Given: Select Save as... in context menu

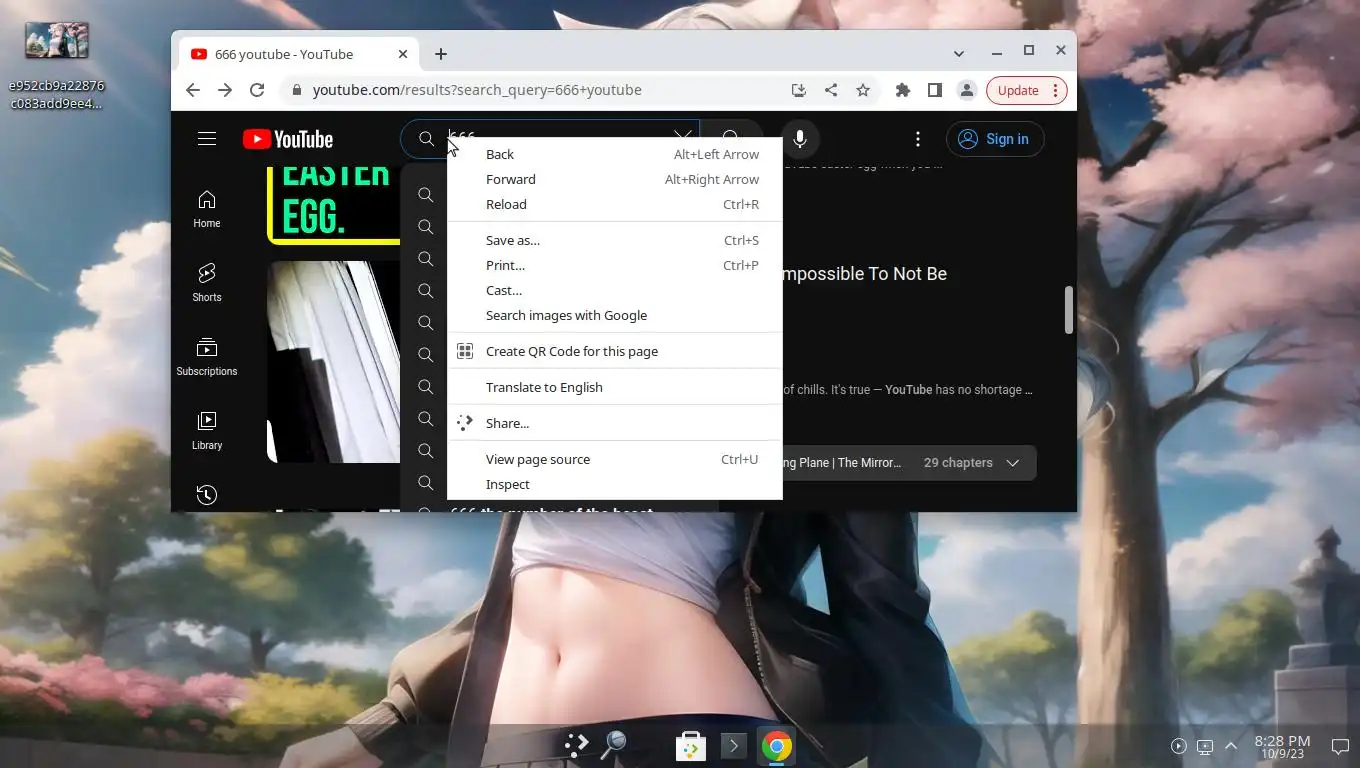Looking at the screenshot, I should (x=614, y=240).
